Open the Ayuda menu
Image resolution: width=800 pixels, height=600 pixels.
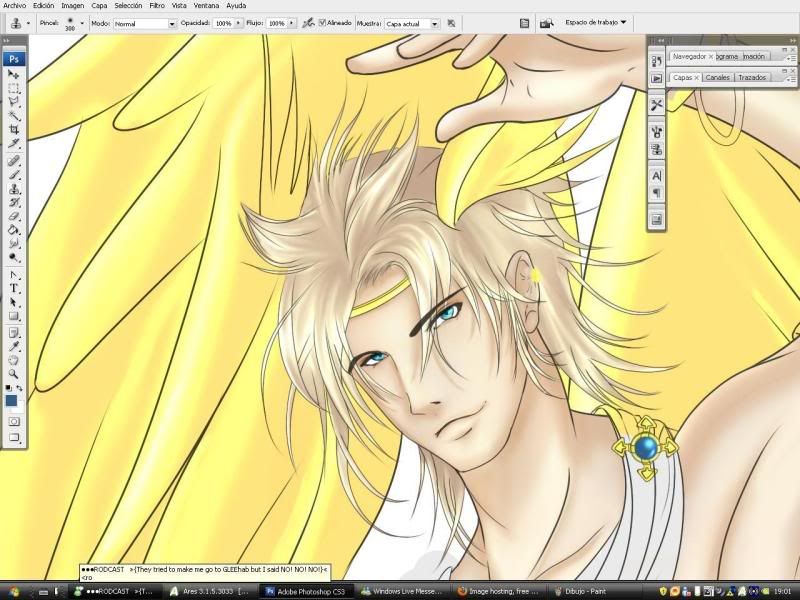click(x=236, y=6)
